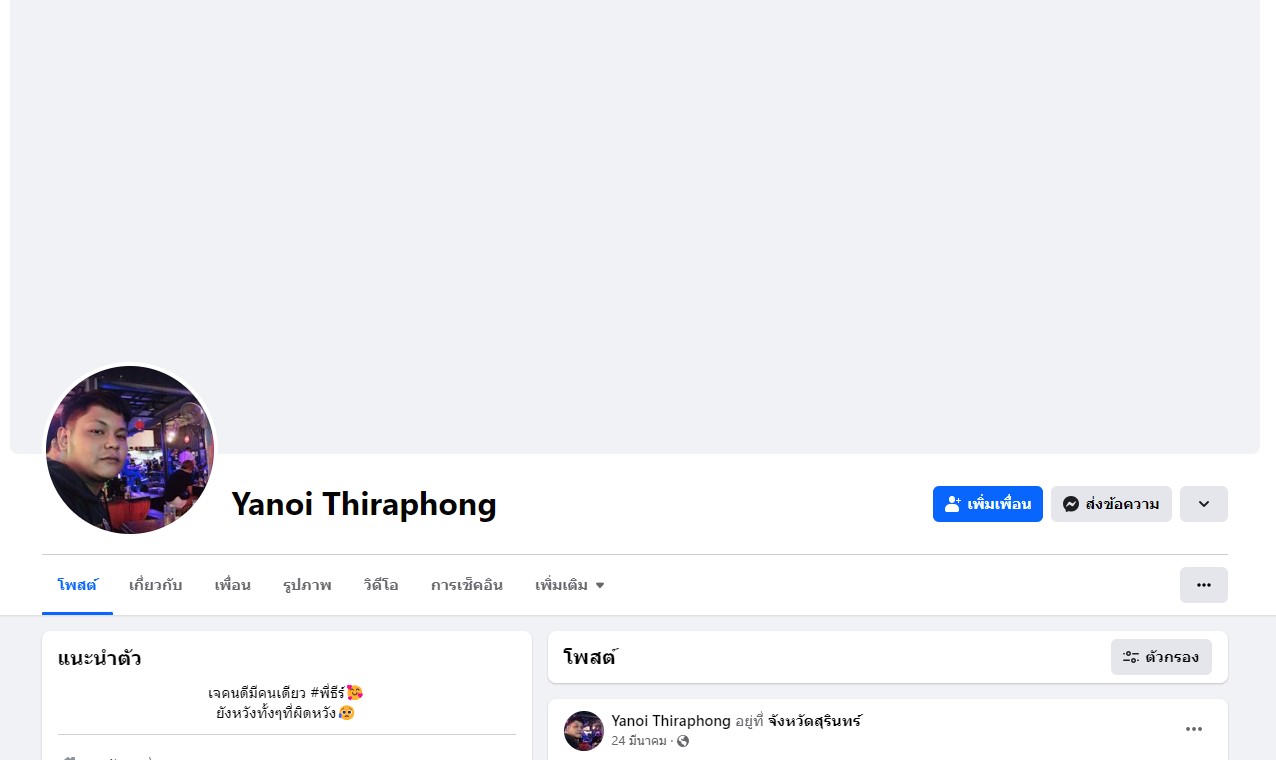The image size is (1276, 760).
Task: Expand the chevron dropdown next to message button
Action: coord(1204,504)
